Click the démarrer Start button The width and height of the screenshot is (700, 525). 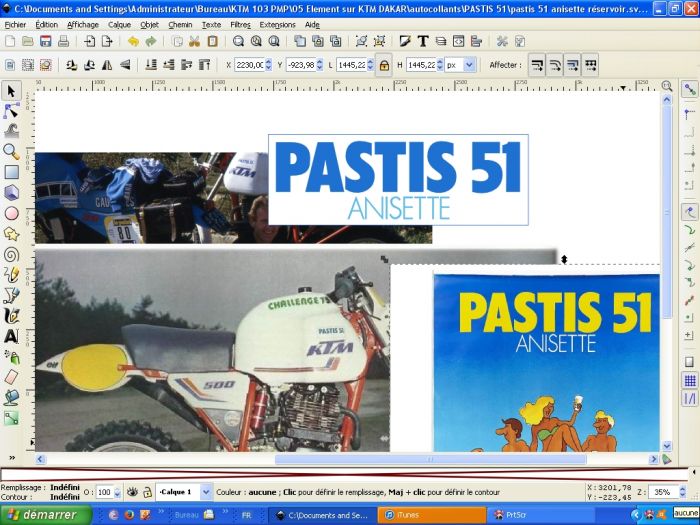coord(45,515)
